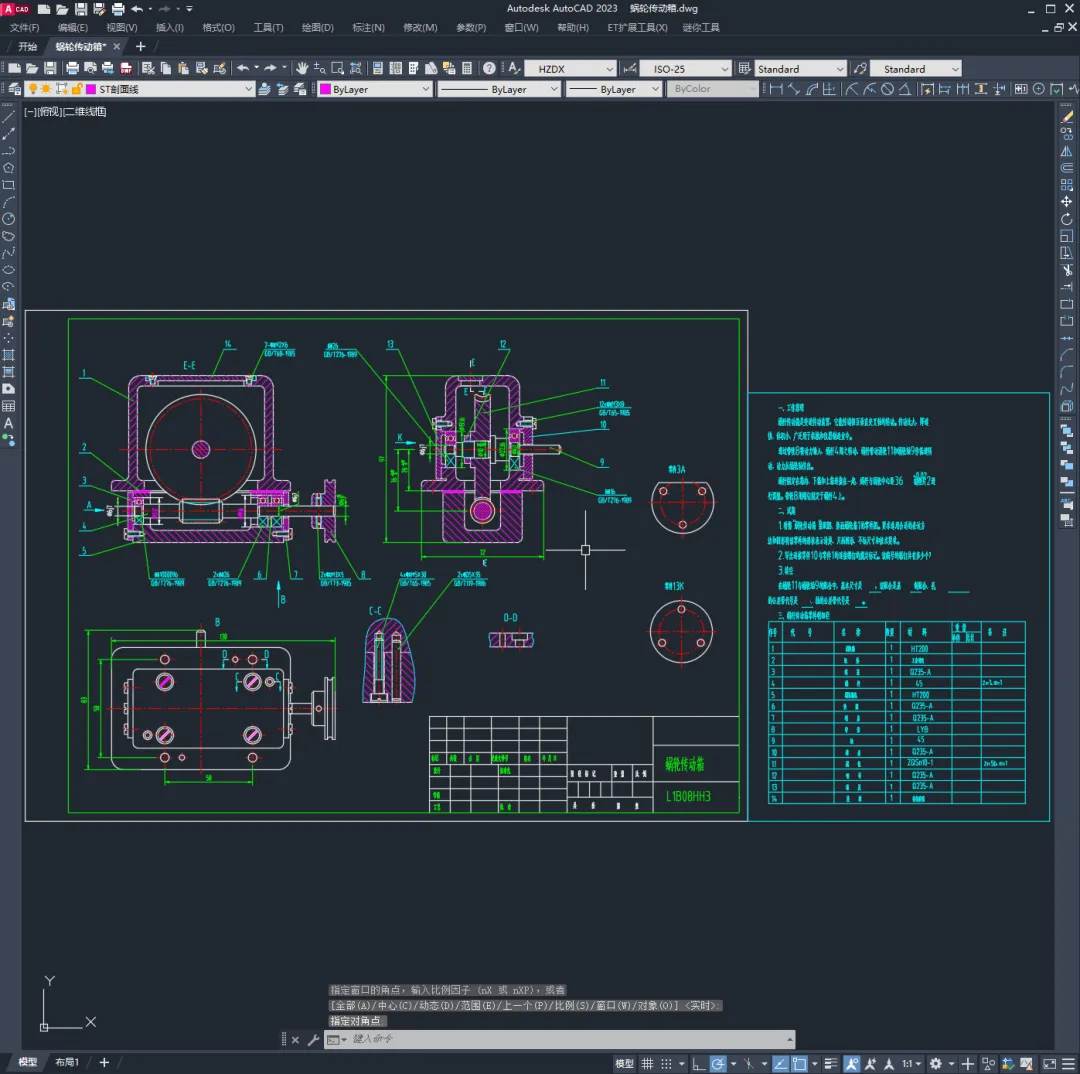Open the 绘图(D) menu
The image size is (1080, 1074).
coord(317,27)
